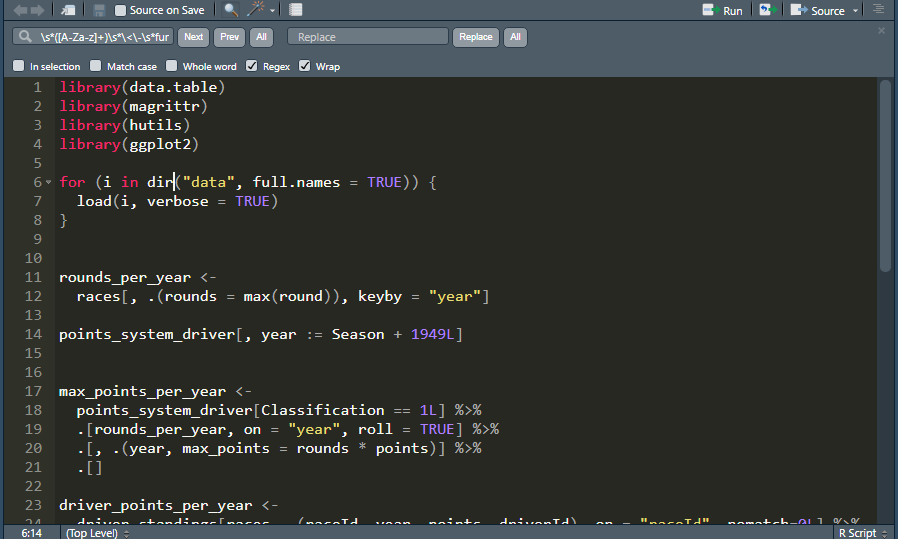Source the active document
Screen dimensions: 898x539
point(817,10)
